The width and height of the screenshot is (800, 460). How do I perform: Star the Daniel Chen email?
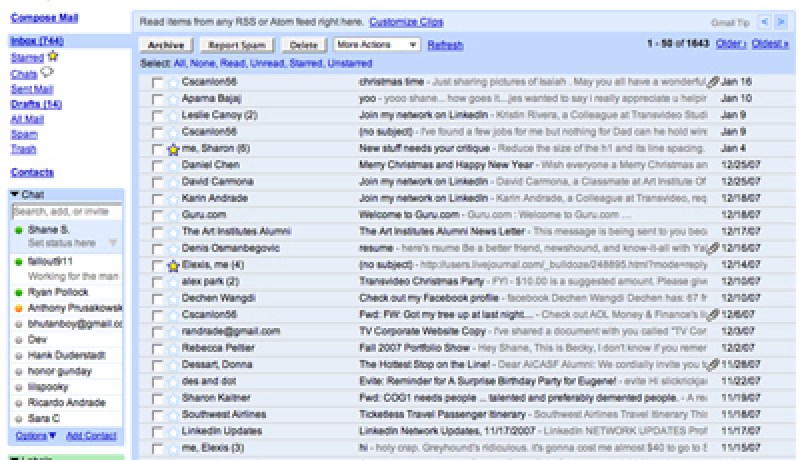pyautogui.click(x=173, y=165)
